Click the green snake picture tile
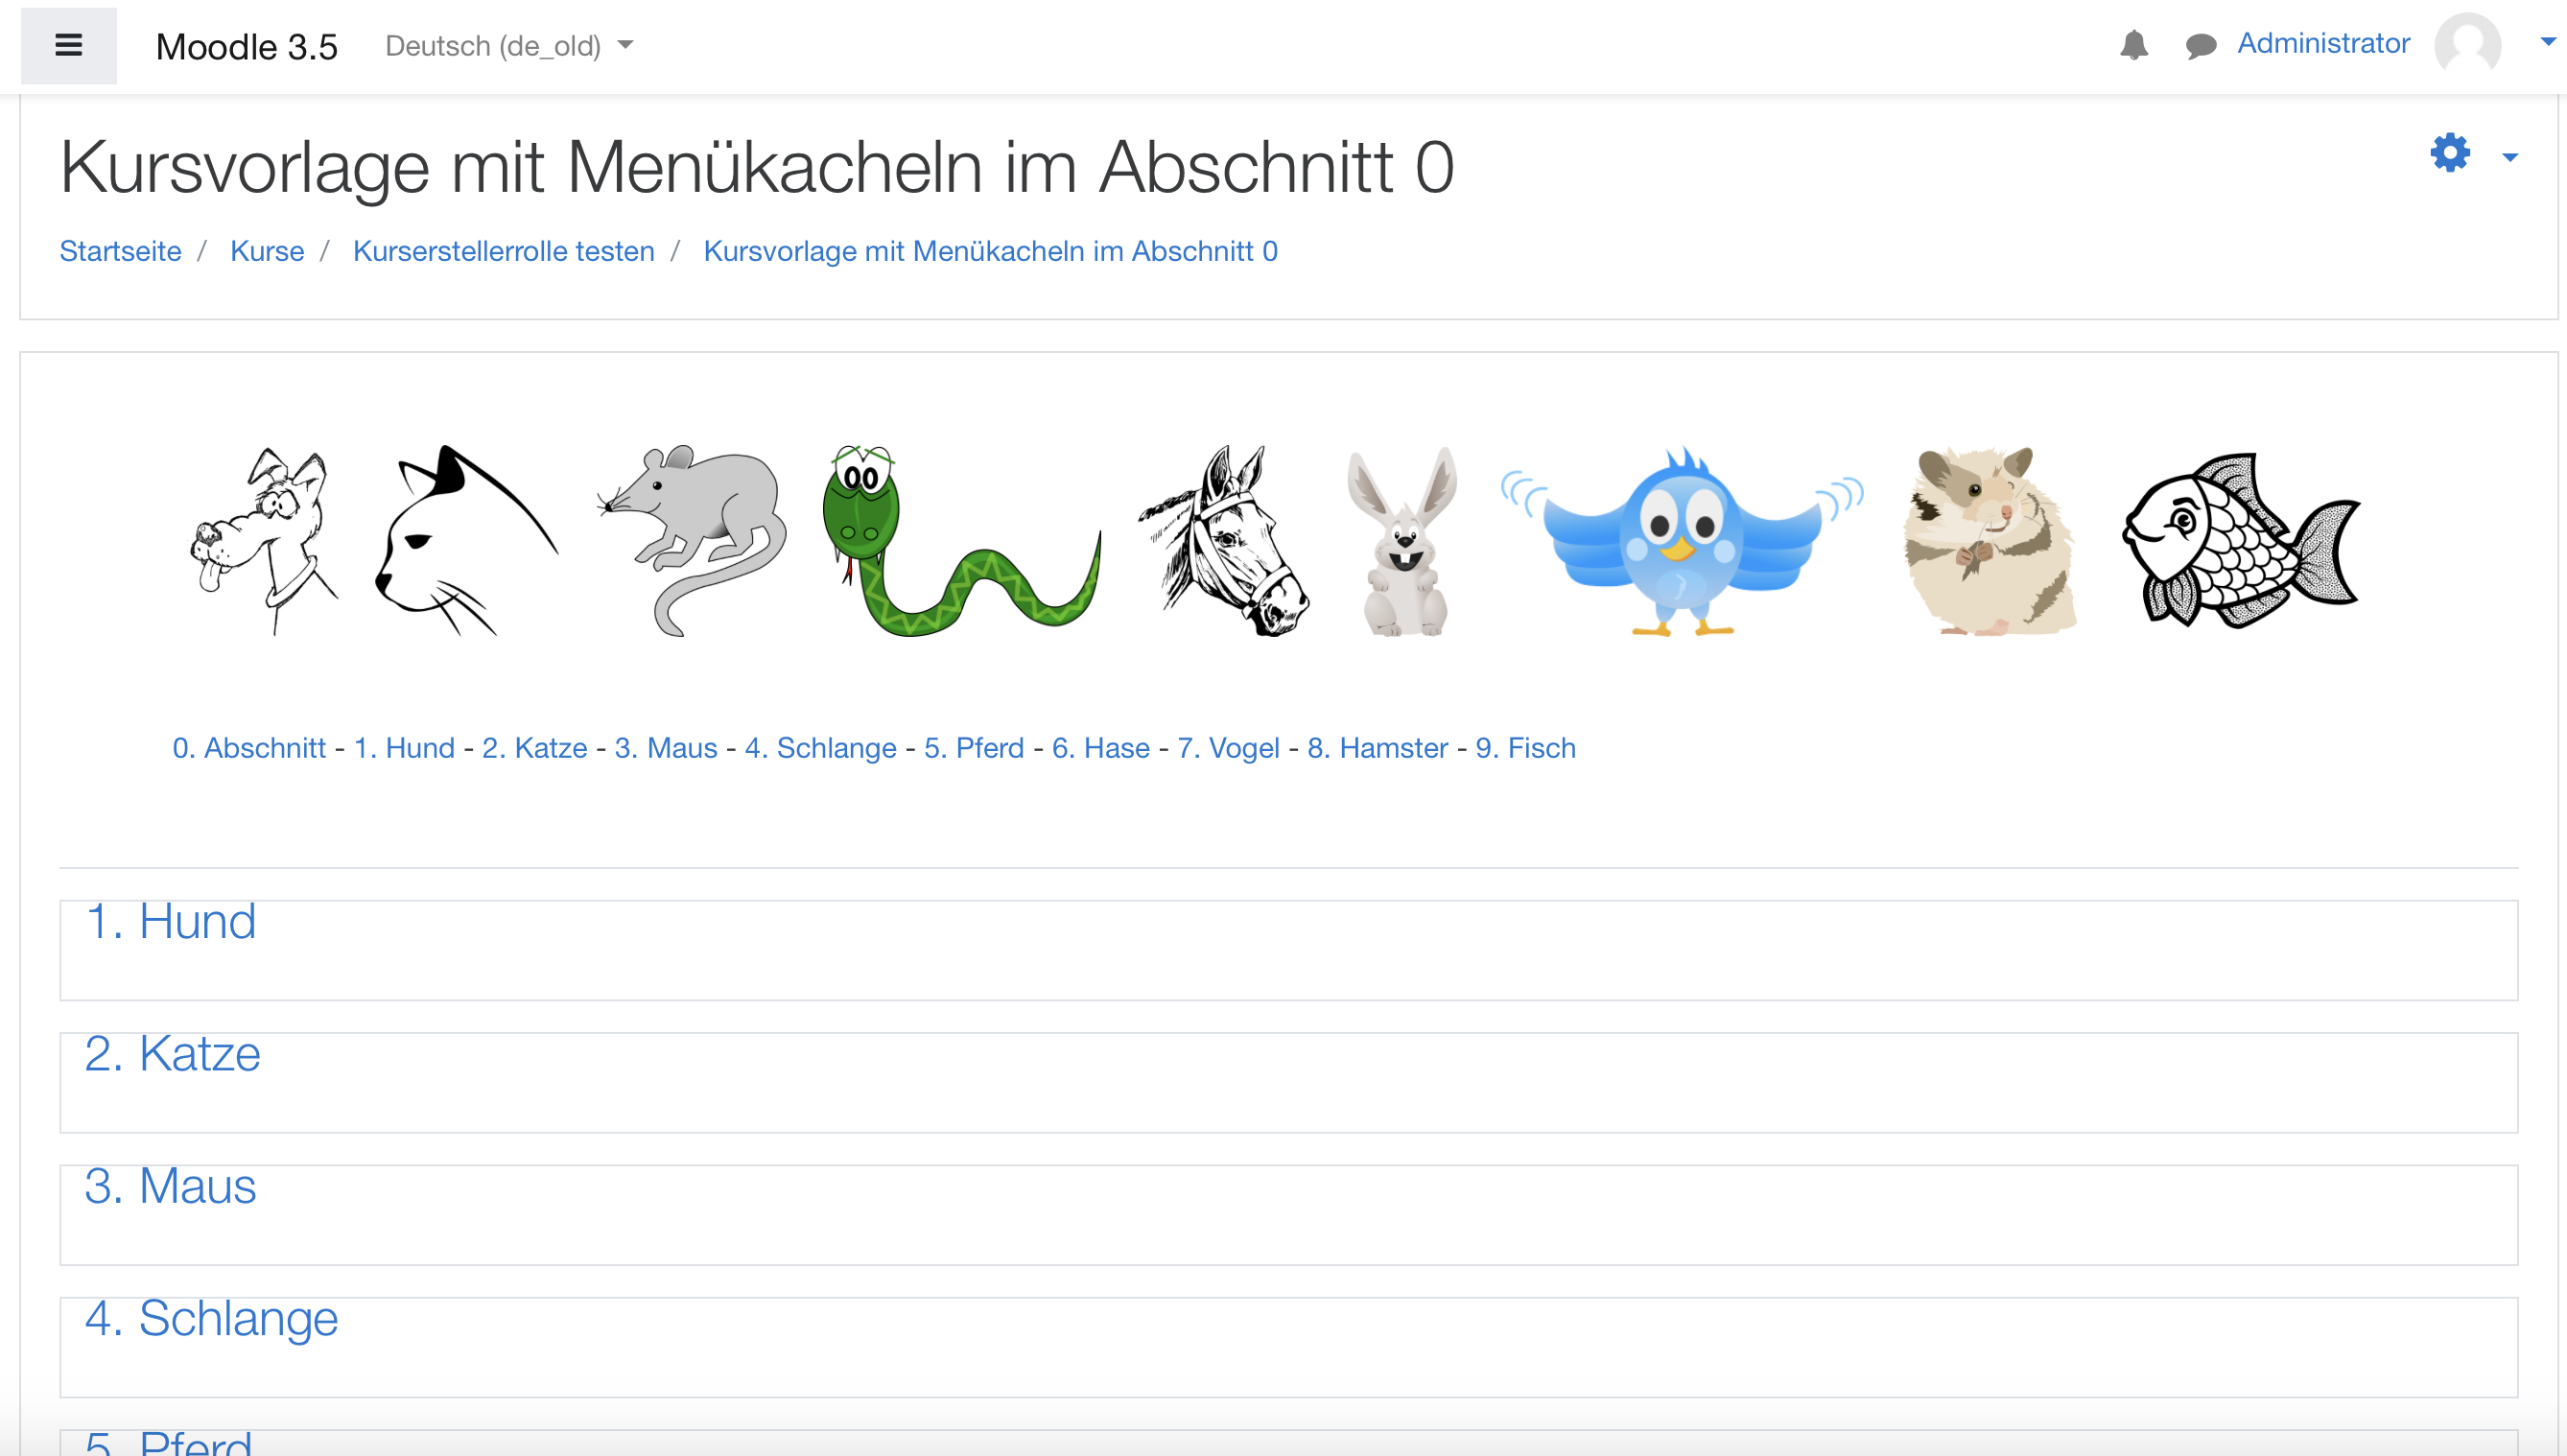This screenshot has width=2567, height=1456. tap(960, 540)
